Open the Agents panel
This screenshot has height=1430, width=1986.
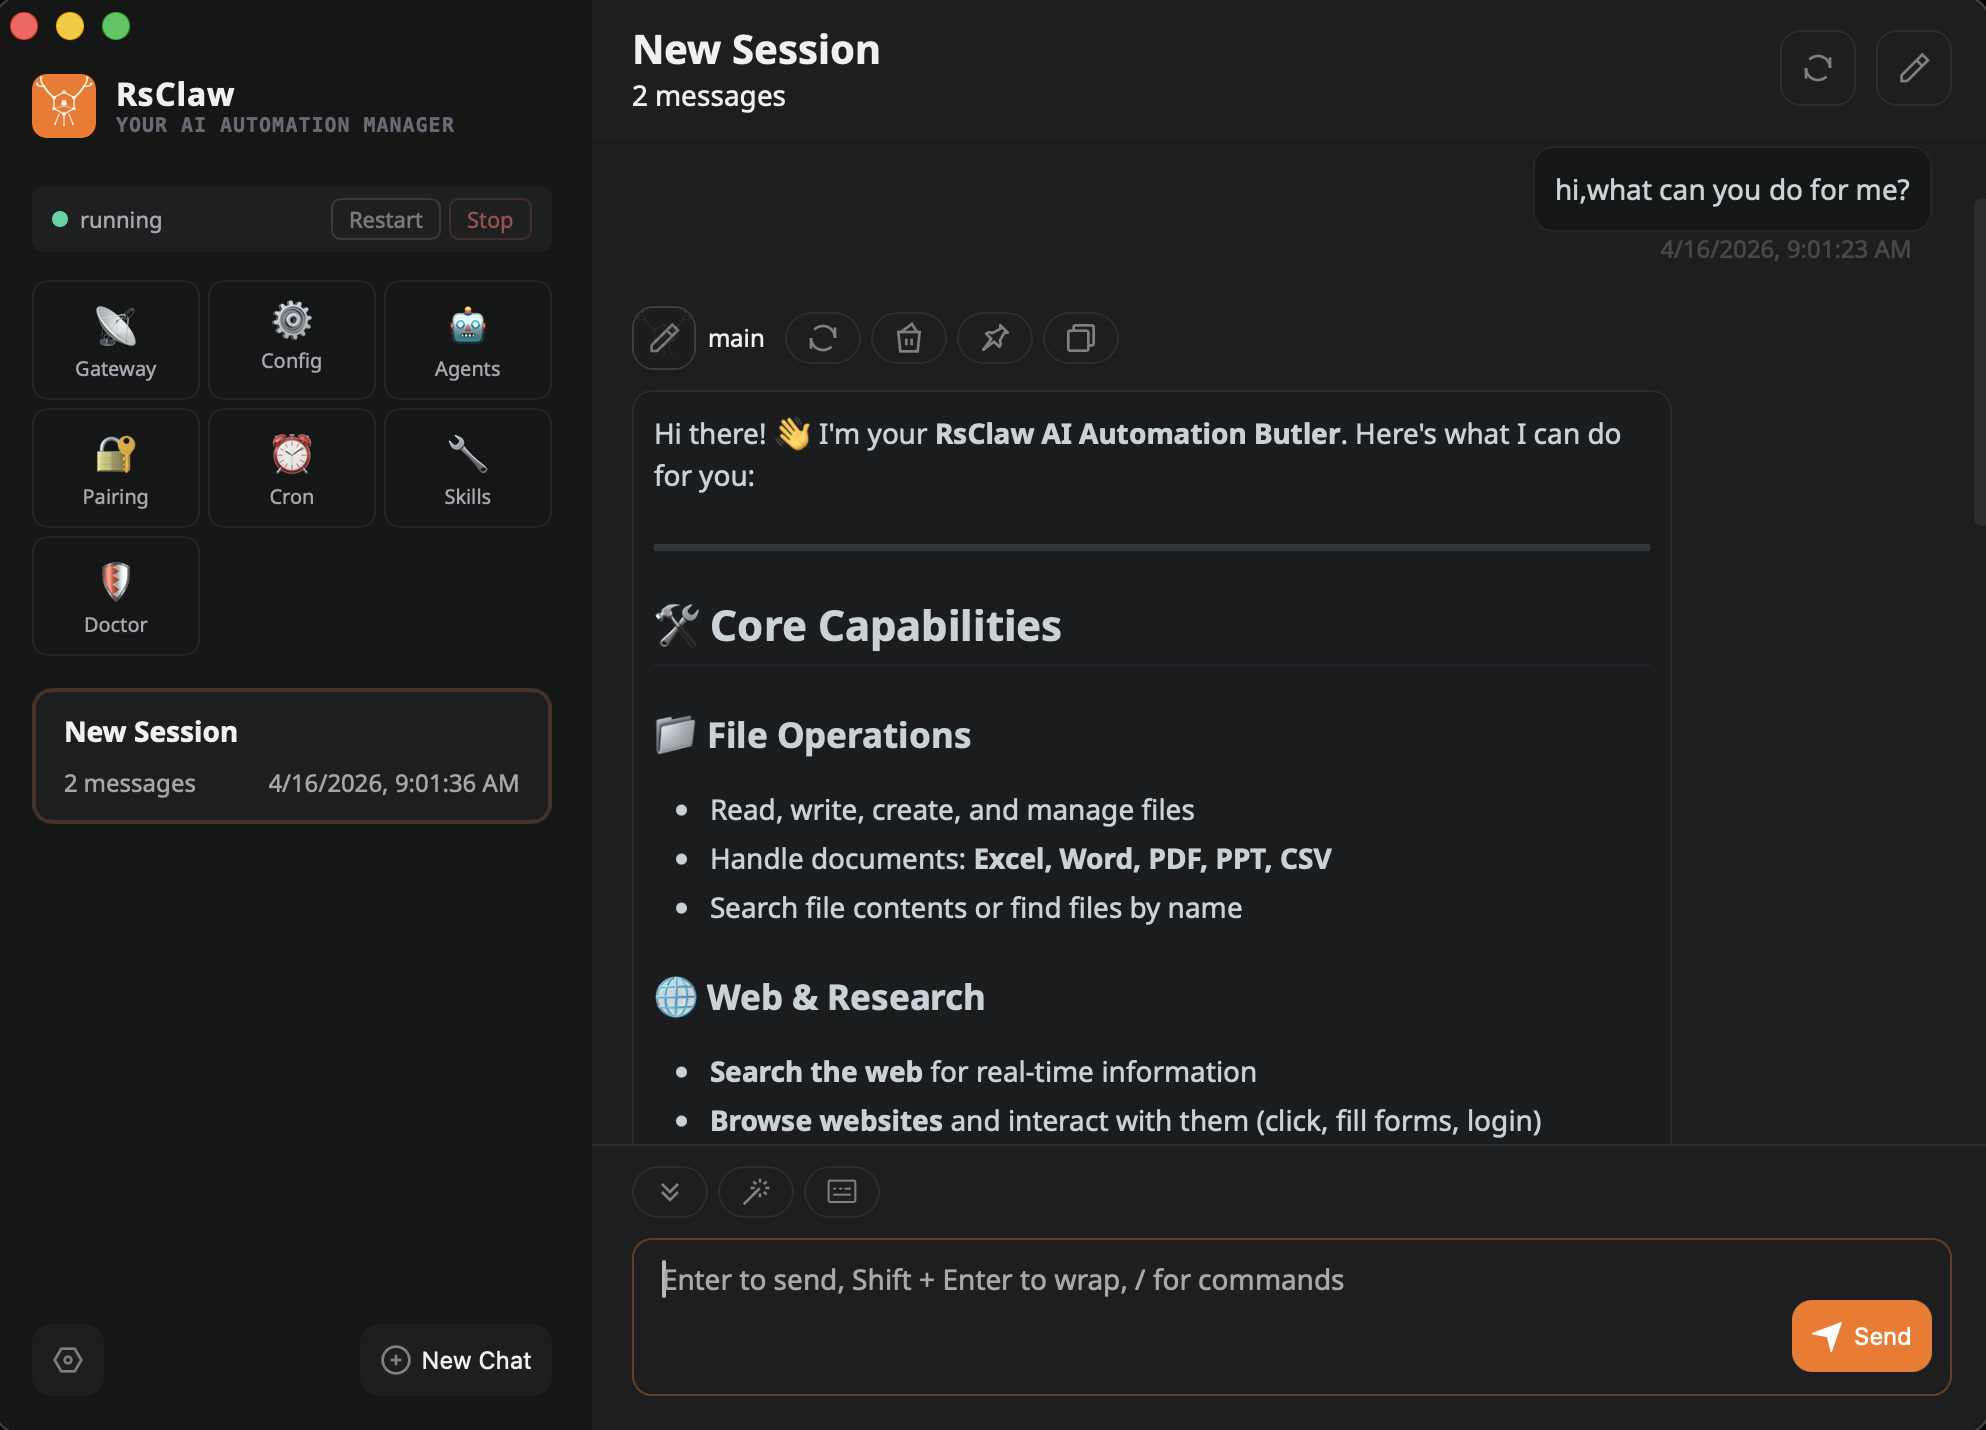[467, 340]
